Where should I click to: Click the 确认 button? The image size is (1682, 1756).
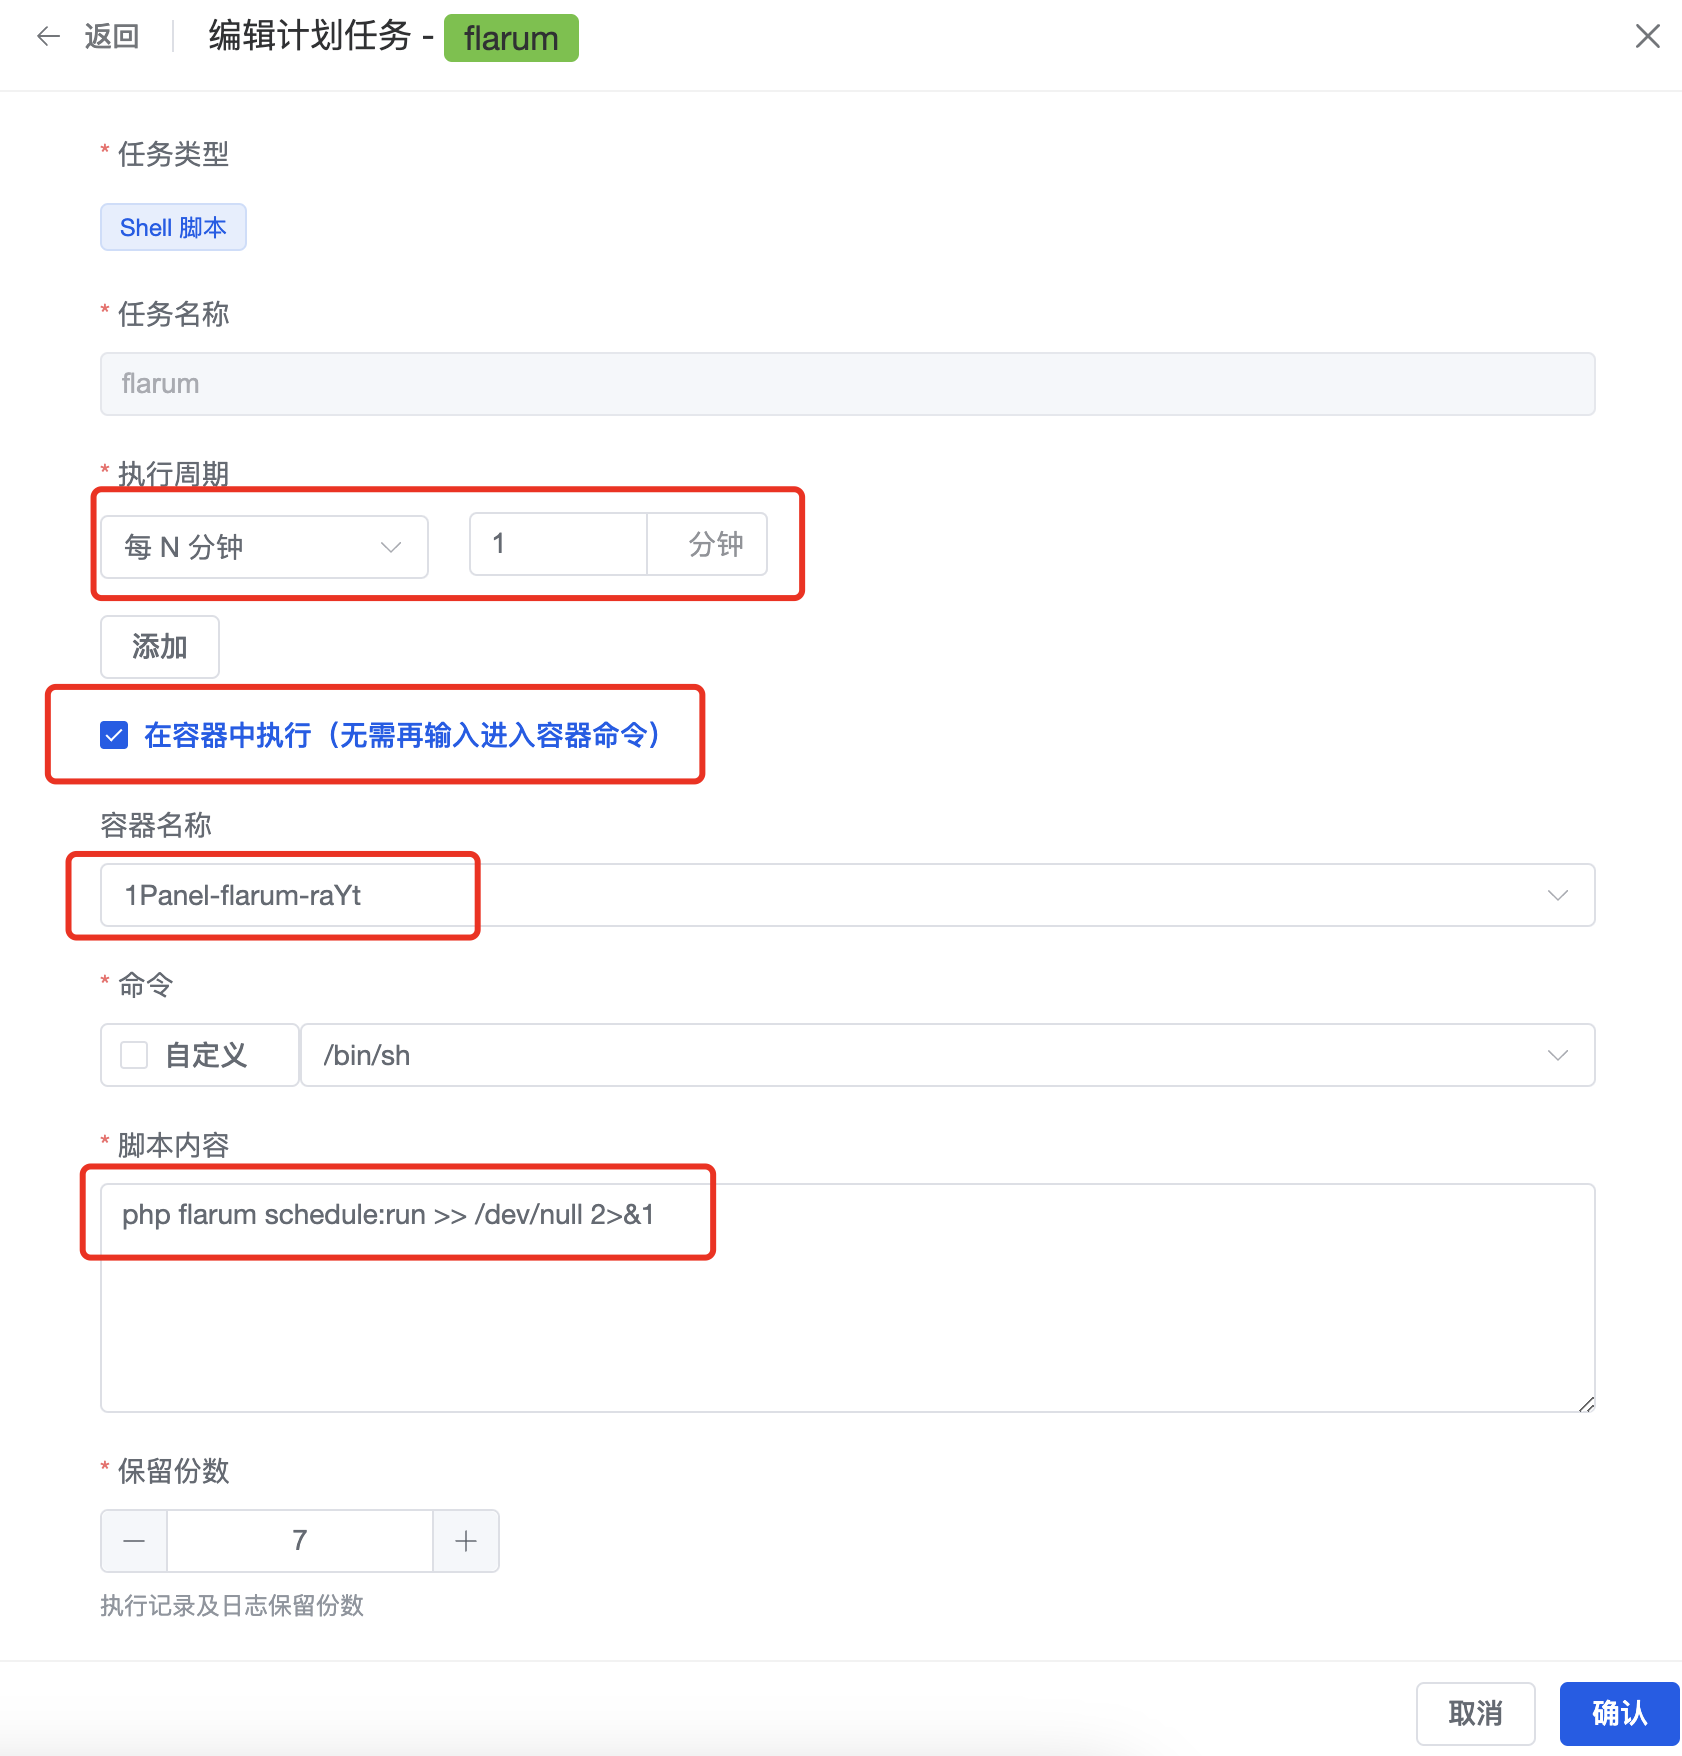pos(1619,1713)
